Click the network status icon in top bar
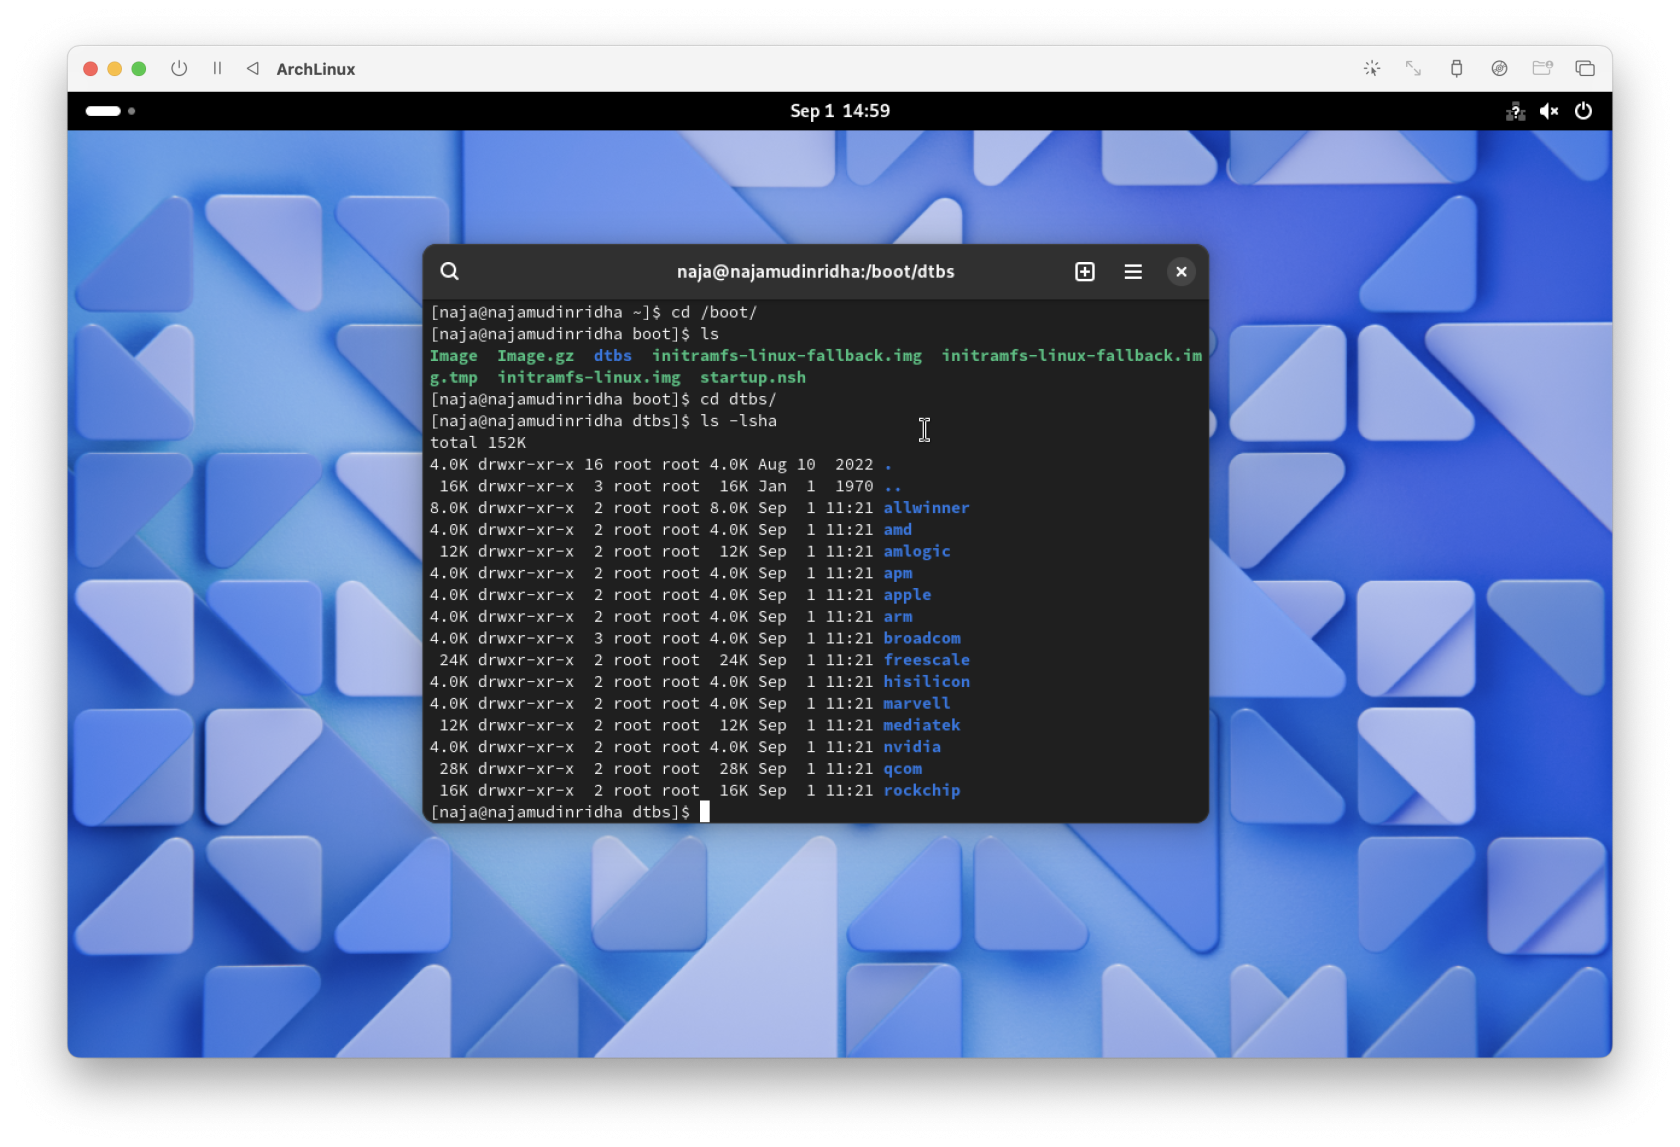1680x1147 pixels. [x=1516, y=111]
